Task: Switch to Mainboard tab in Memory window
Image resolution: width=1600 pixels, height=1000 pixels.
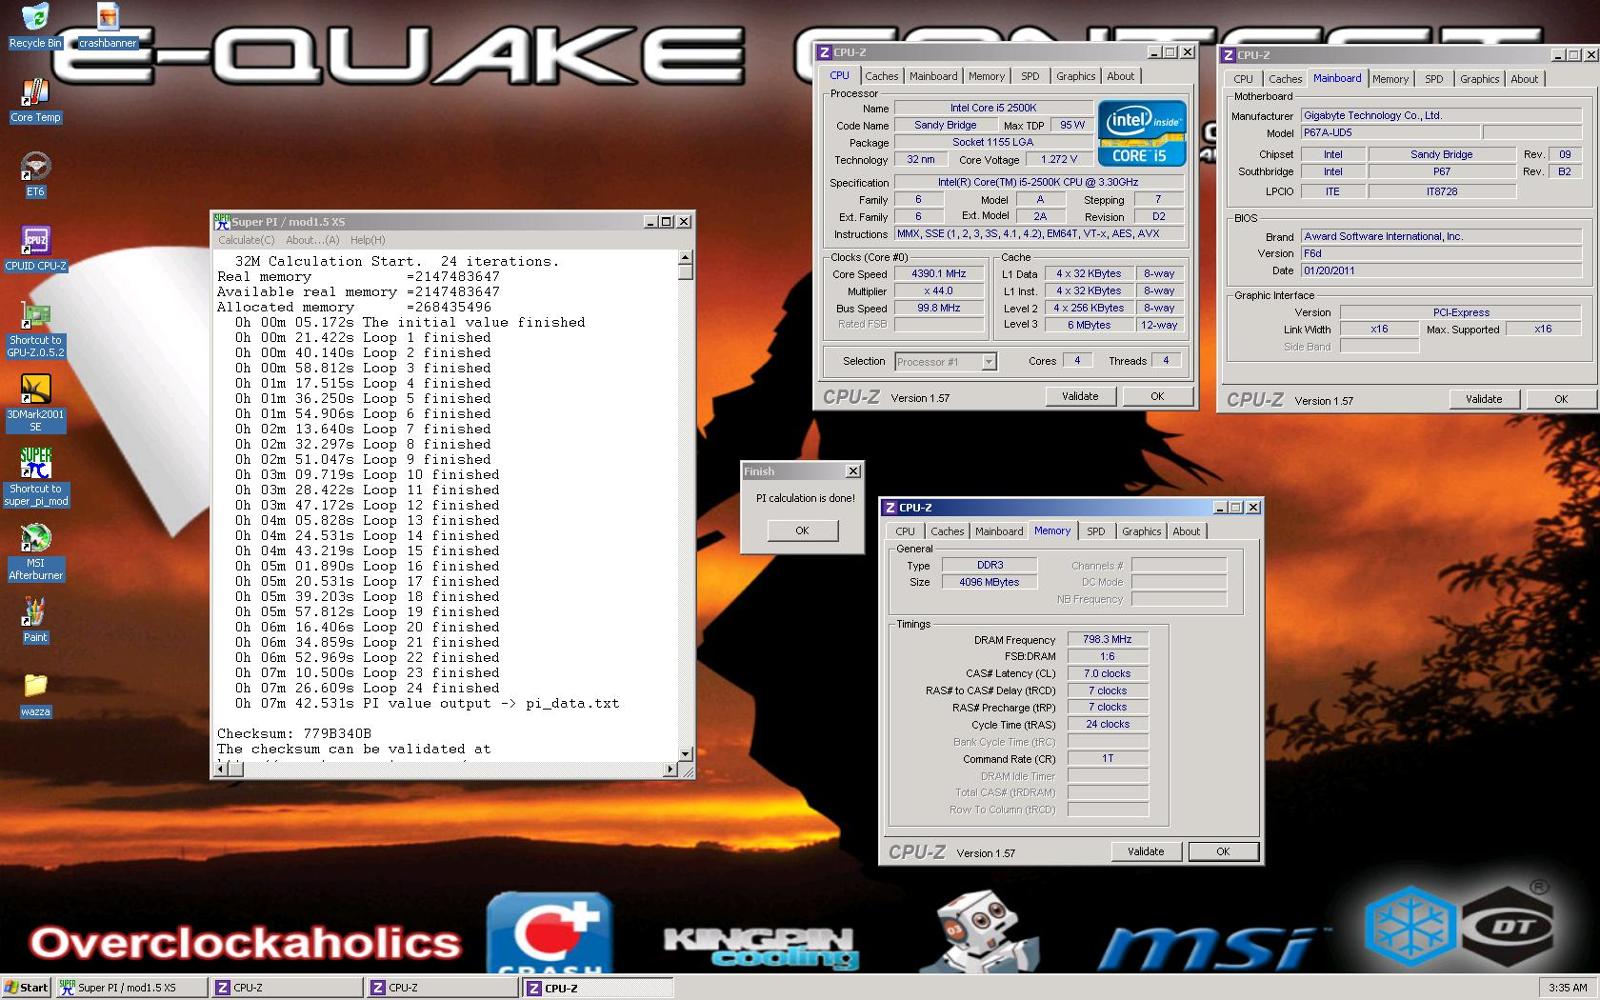Action: coord(999,531)
